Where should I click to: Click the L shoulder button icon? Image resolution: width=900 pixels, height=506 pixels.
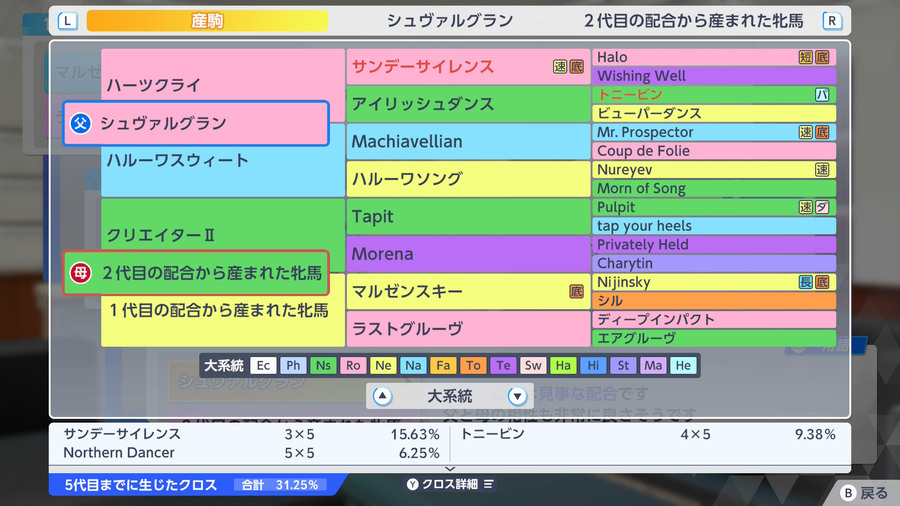click(x=68, y=21)
